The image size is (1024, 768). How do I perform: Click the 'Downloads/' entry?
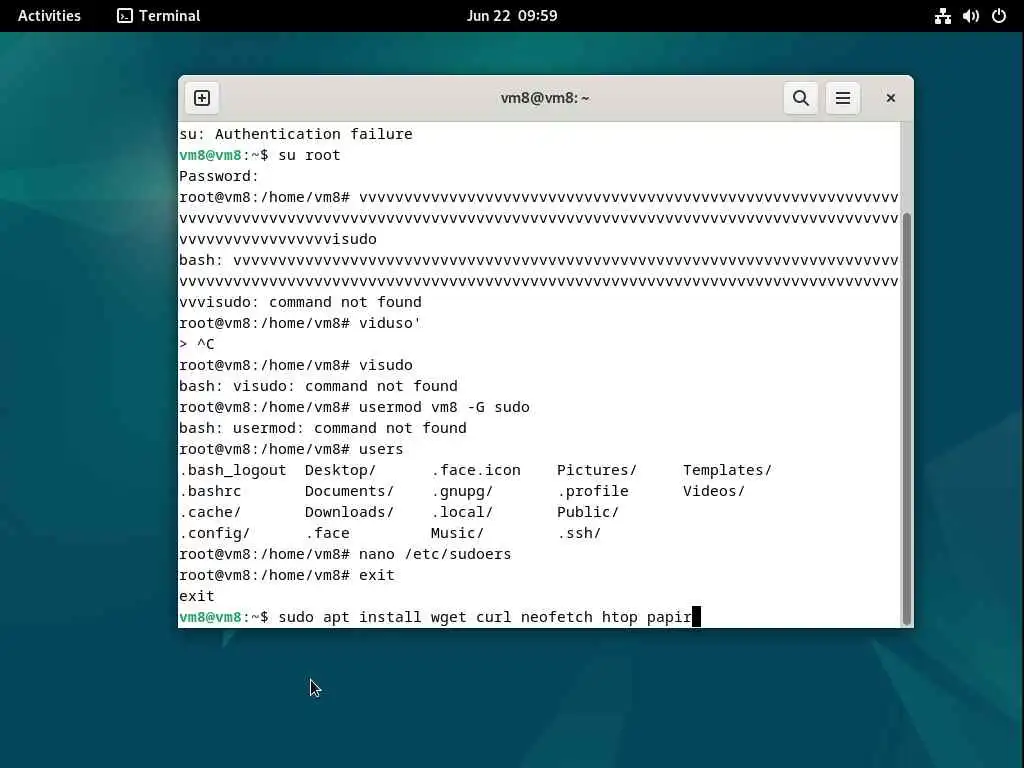pos(349,512)
